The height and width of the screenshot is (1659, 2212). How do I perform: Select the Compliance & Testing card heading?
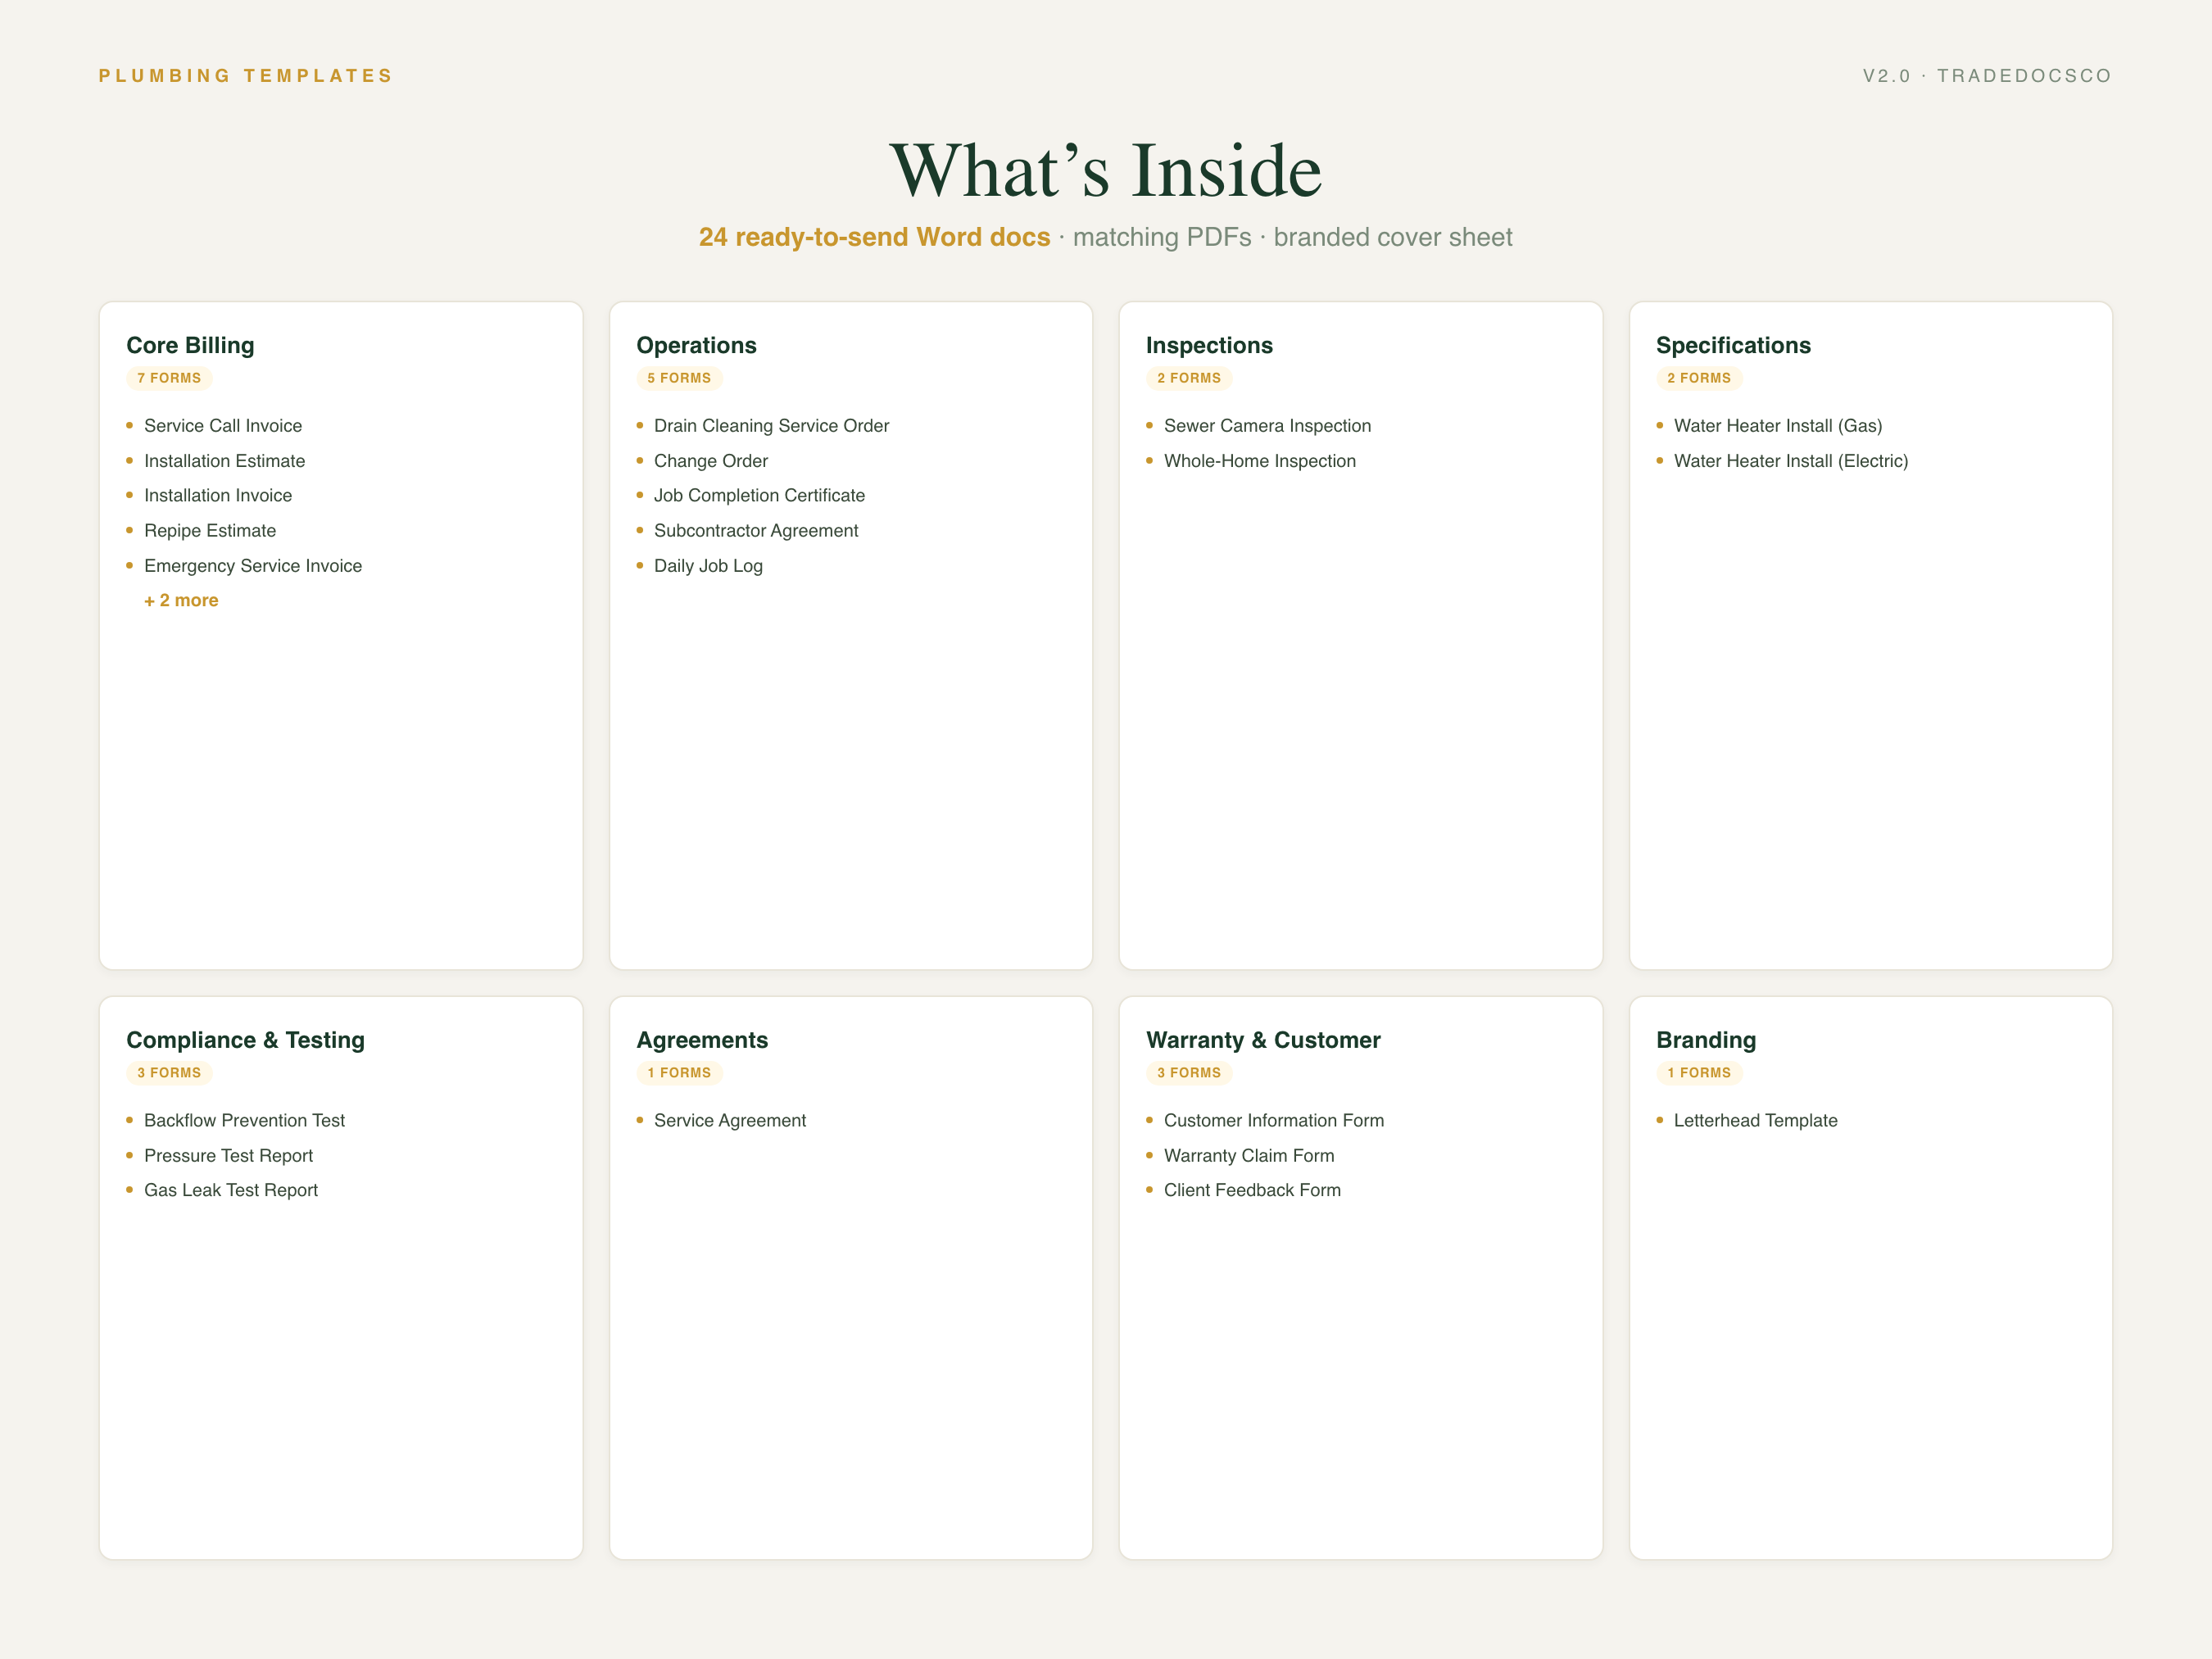pos(245,1040)
